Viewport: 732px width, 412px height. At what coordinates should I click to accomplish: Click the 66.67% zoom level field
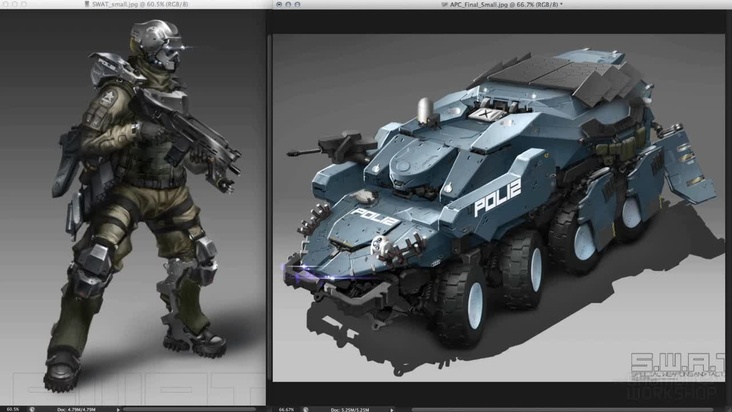[285, 408]
